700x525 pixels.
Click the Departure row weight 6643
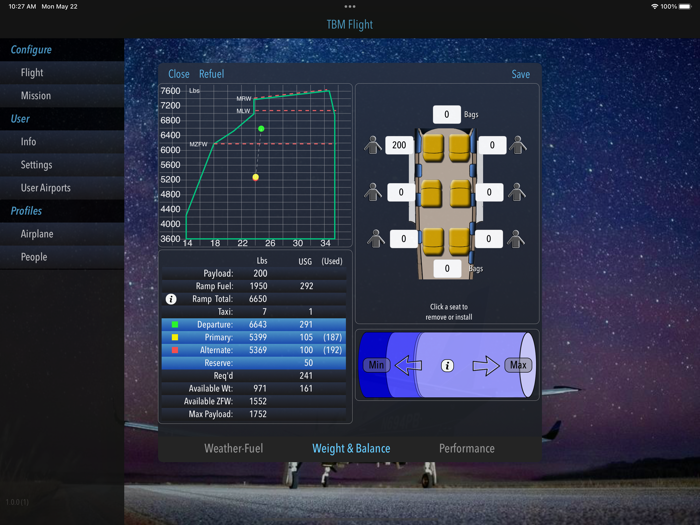tap(258, 325)
